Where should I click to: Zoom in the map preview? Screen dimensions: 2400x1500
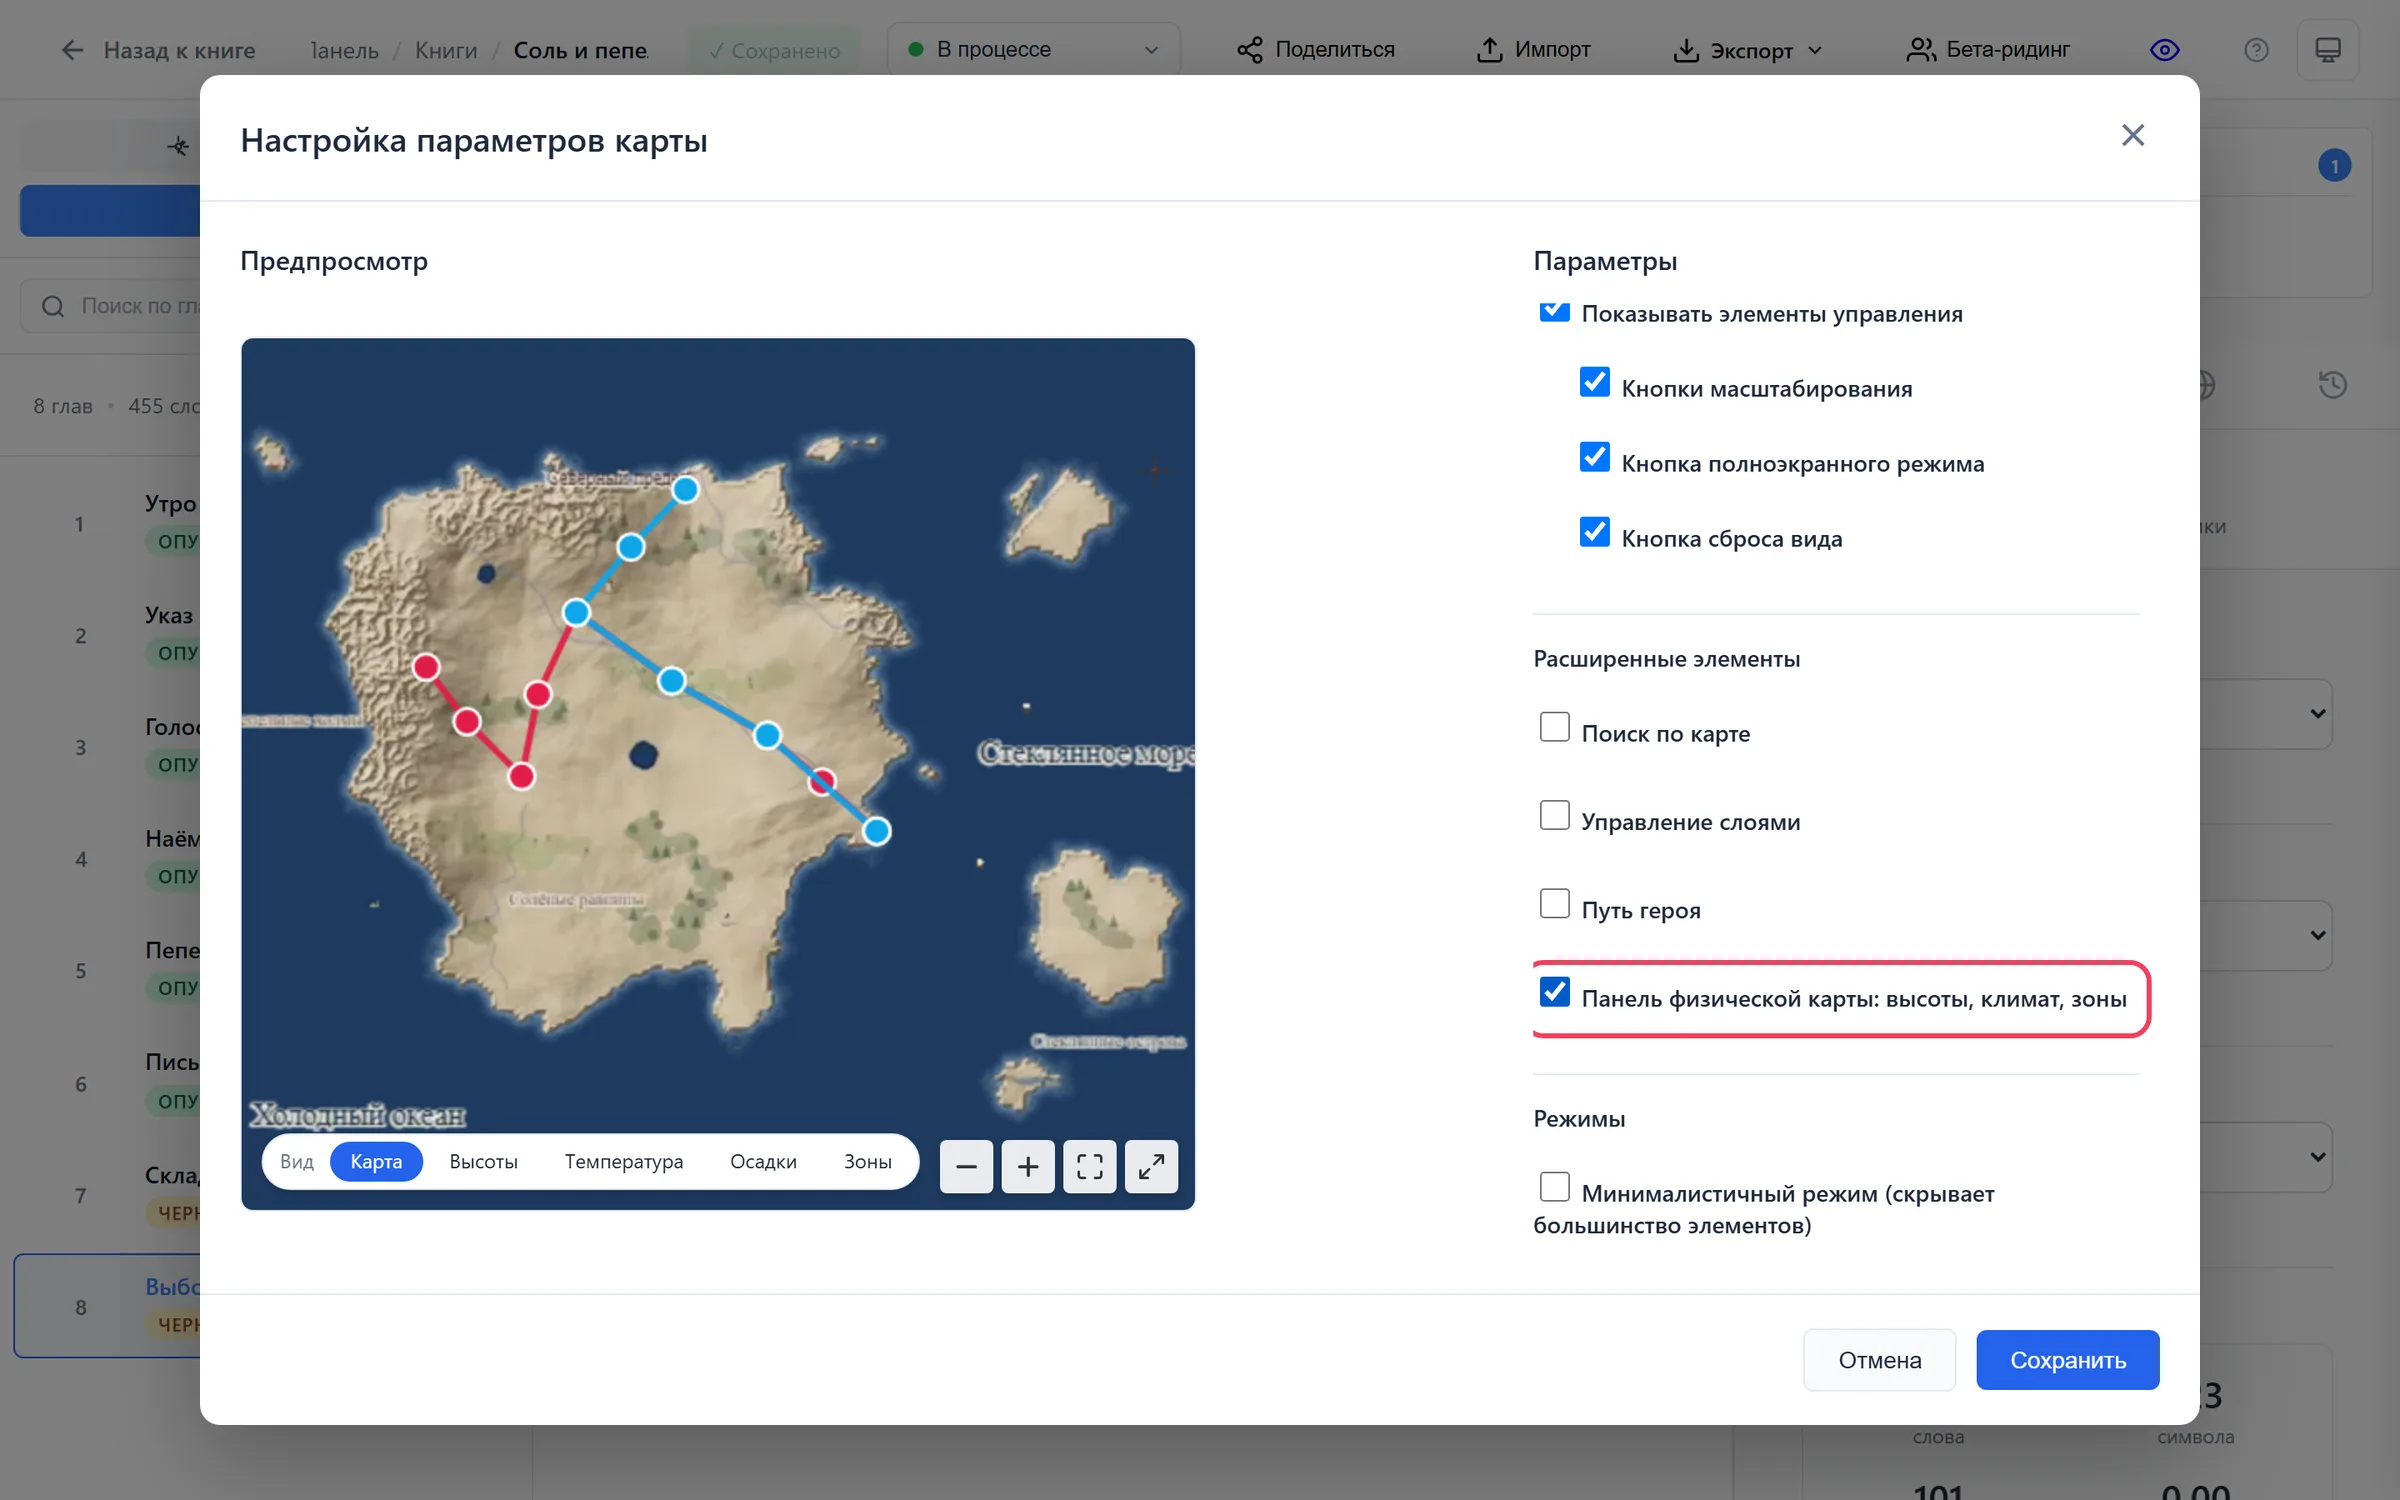coord(1028,1166)
